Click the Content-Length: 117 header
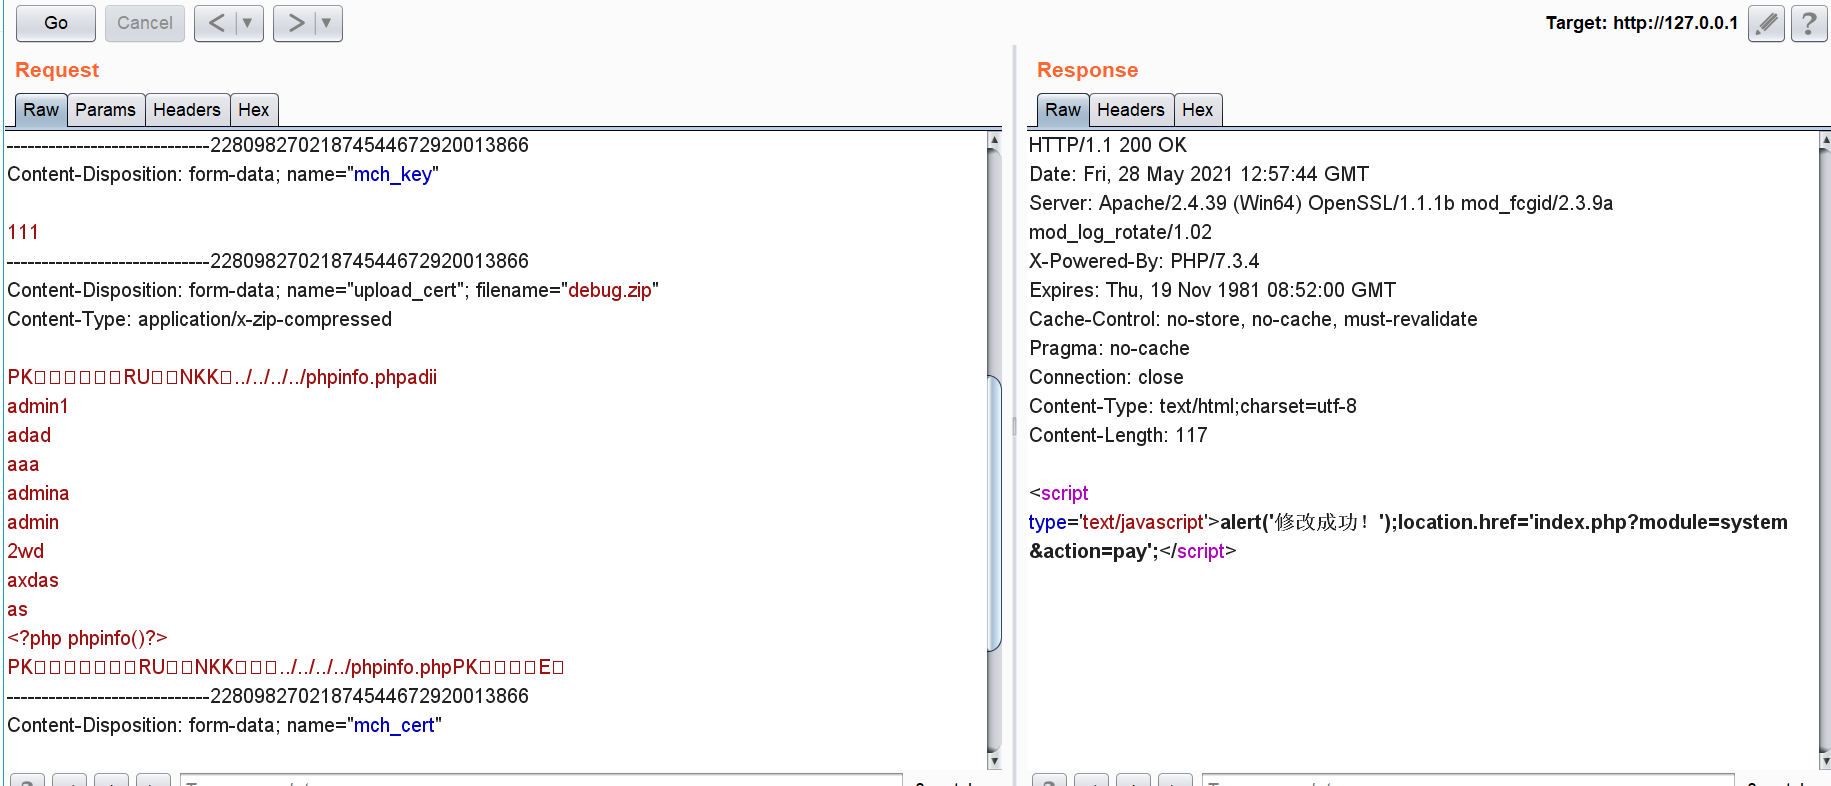The width and height of the screenshot is (1831, 786). pos(1118,435)
